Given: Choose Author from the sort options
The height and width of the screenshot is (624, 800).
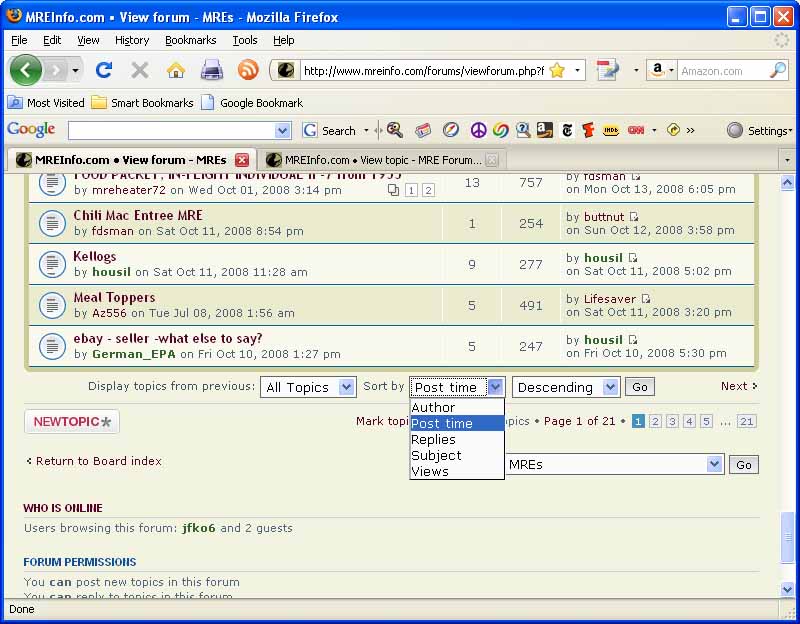Looking at the screenshot, I should tap(433, 407).
